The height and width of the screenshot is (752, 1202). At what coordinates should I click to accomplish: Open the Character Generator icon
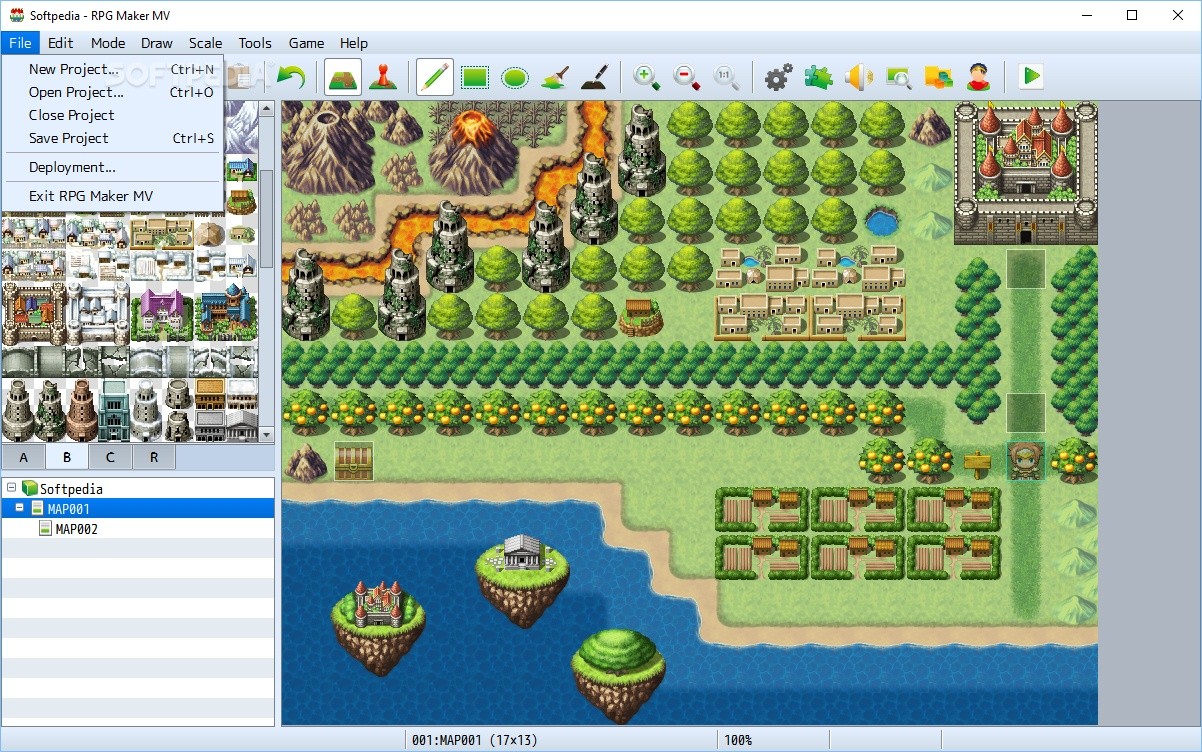point(978,77)
